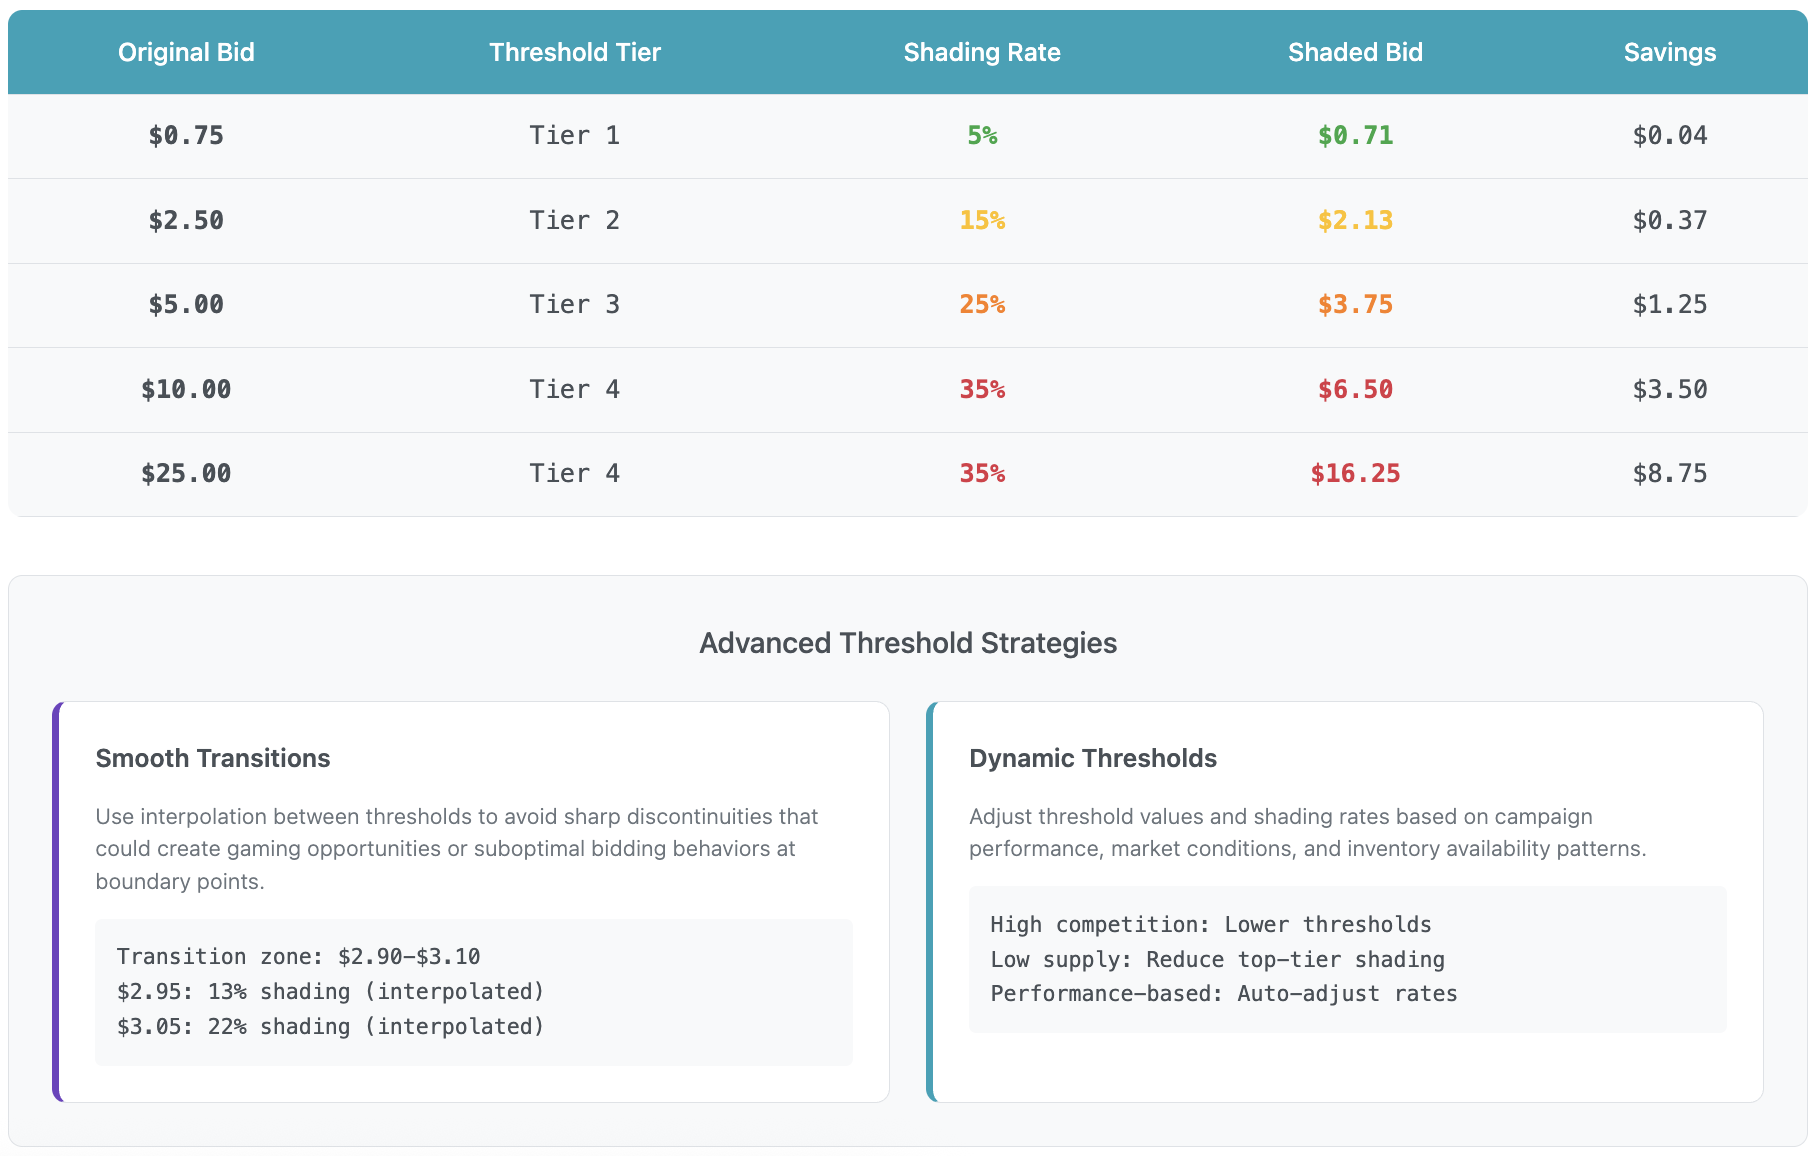This screenshot has width=1818, height=1156.
Task: Select the $2.13 shaded bid value
Action: [1355, 220]
